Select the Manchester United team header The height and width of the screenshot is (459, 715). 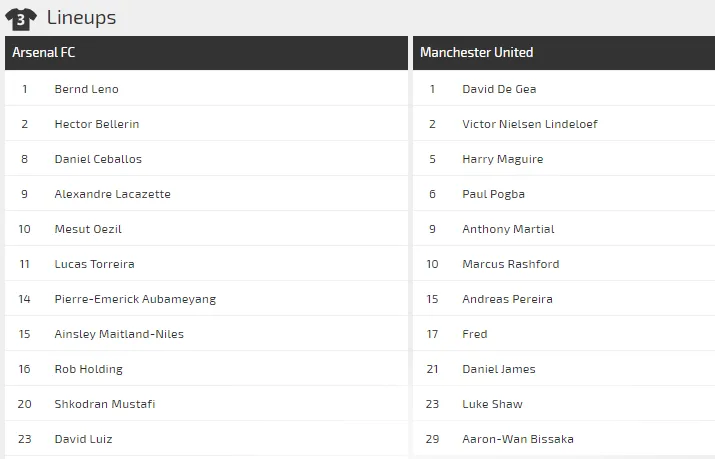tap(476, 52)
